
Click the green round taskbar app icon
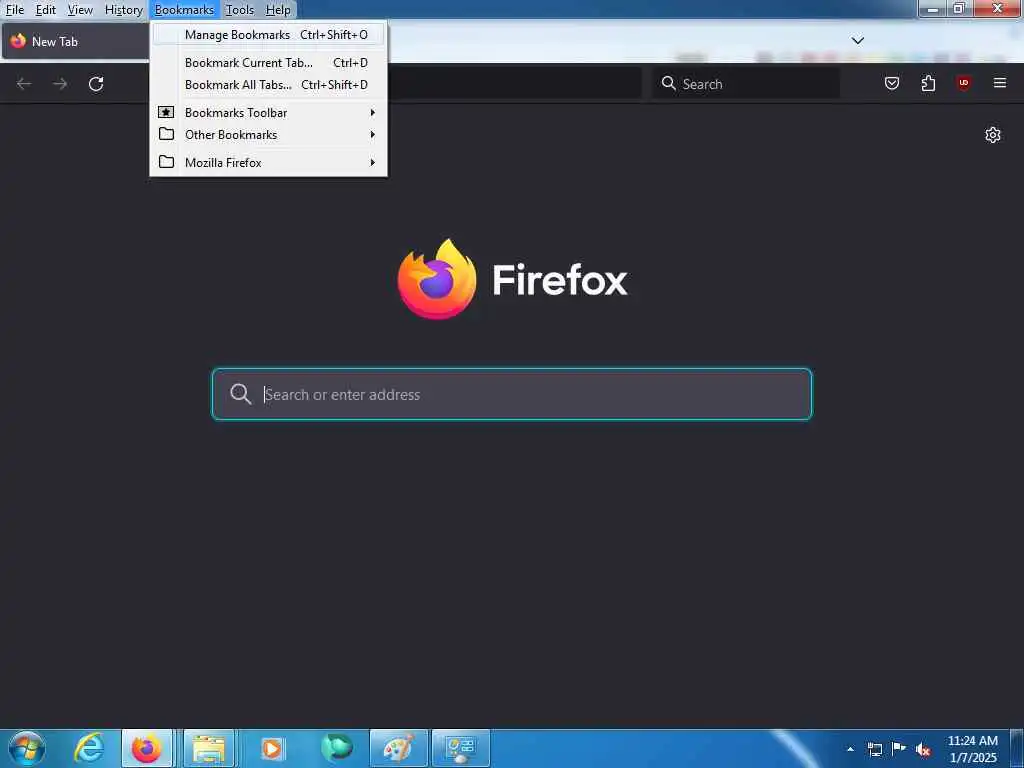(336, 748)
